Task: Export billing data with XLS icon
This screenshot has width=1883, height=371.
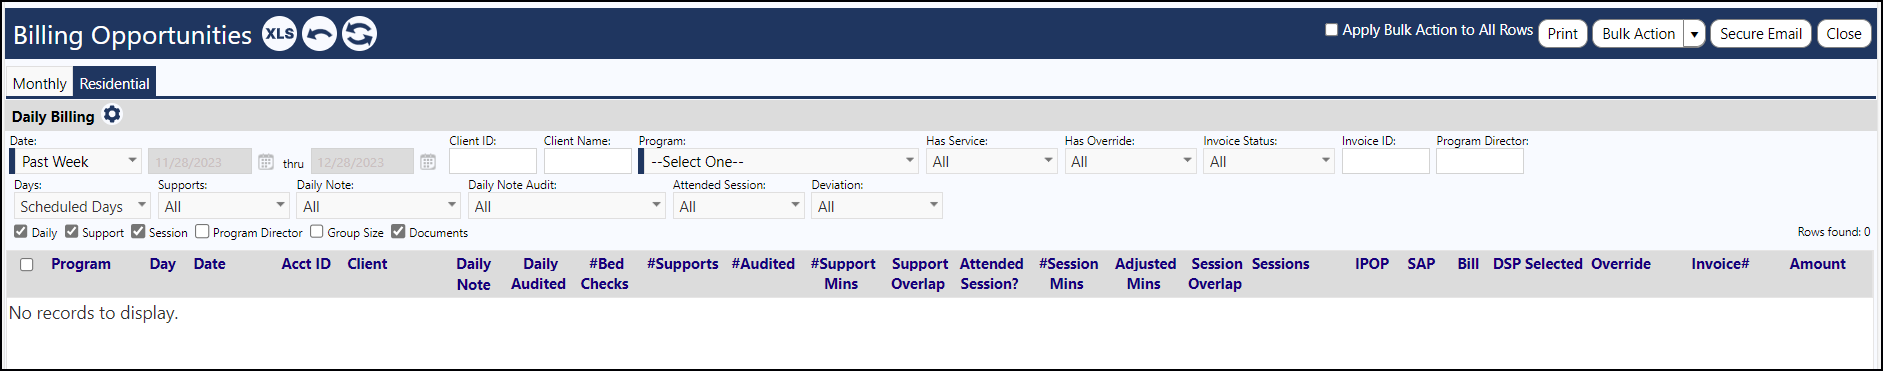Action: (280, 34)
